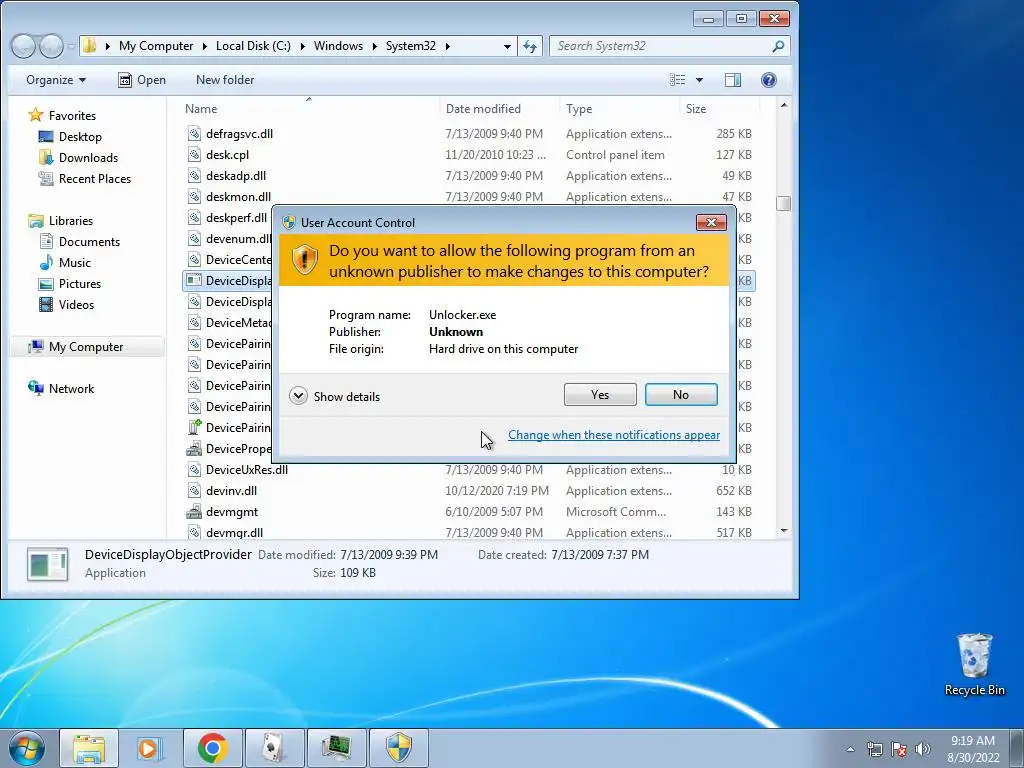Click scroll up arrow in file list
The image size is (1024, 768).
pyautogui.click(x=784, y=105)
